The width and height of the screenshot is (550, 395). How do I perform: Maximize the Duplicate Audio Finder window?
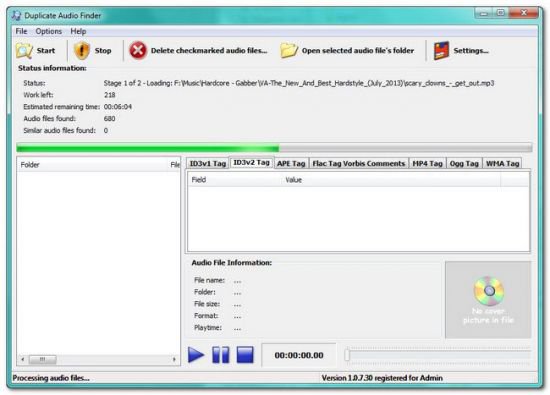click(x=501, y=13)
